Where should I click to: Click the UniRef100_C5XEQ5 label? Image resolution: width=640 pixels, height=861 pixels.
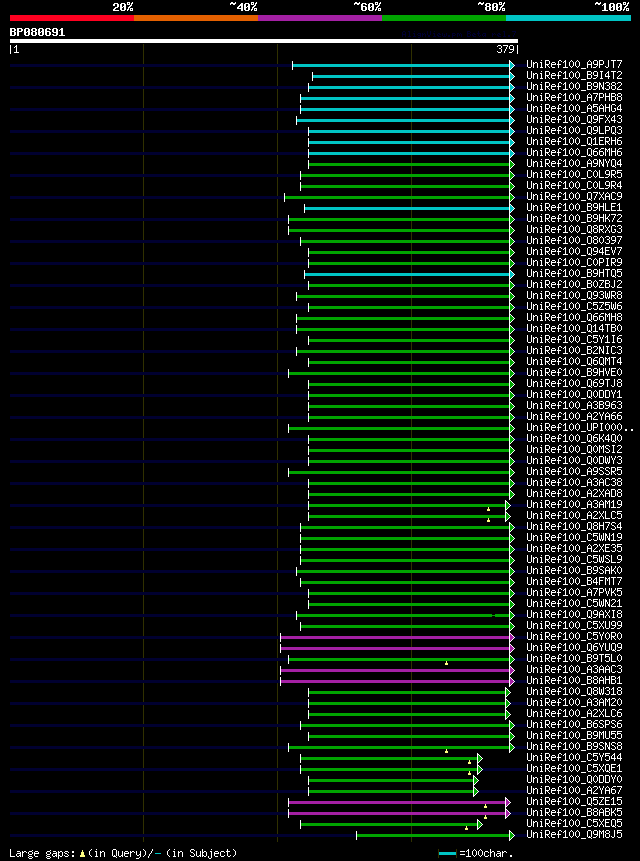coord(574,824)
